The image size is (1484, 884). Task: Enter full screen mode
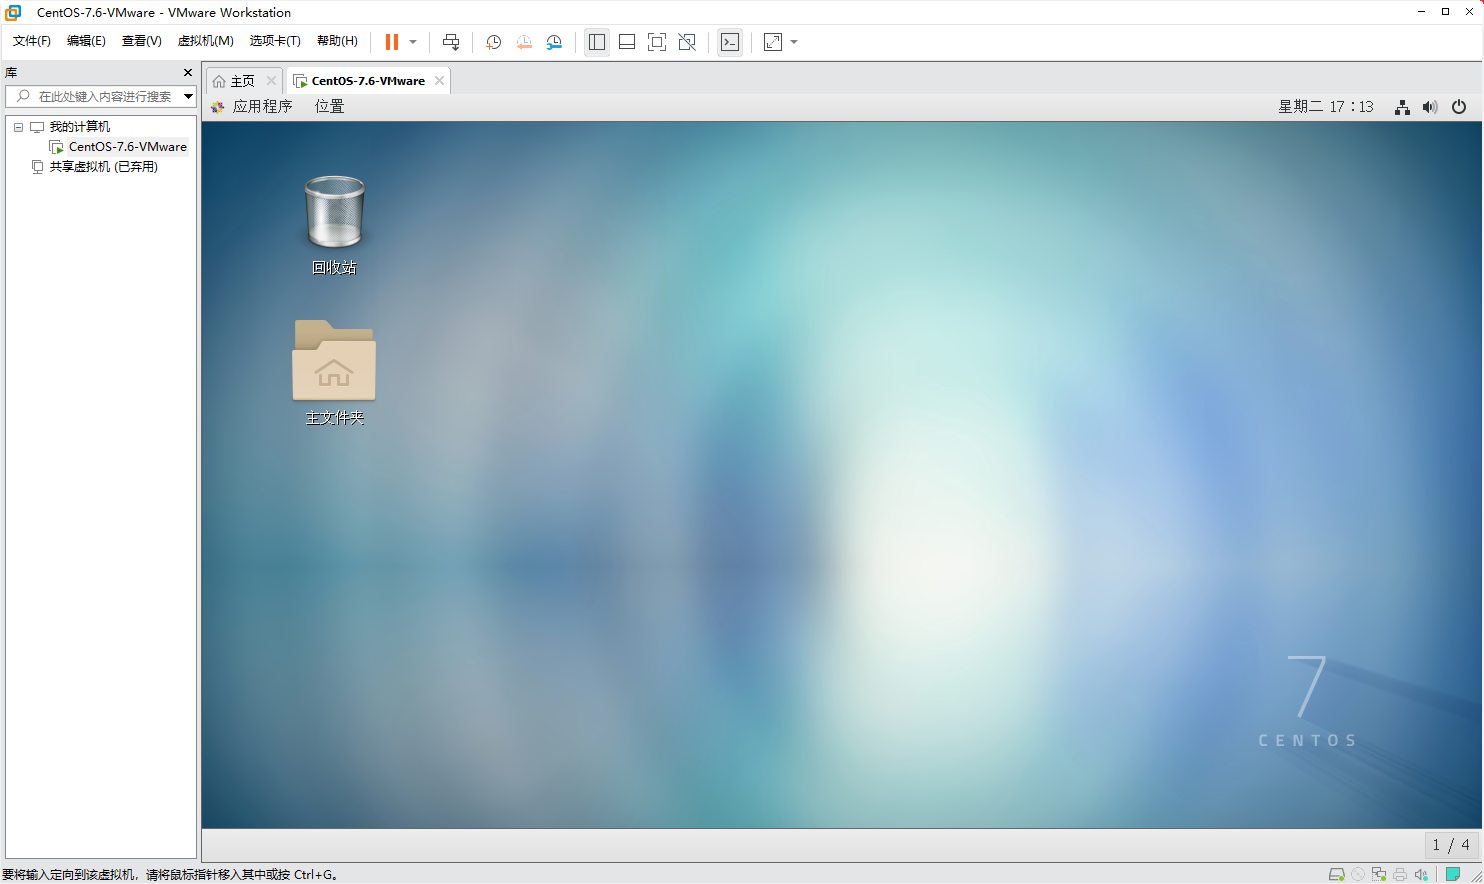point(657,42)
